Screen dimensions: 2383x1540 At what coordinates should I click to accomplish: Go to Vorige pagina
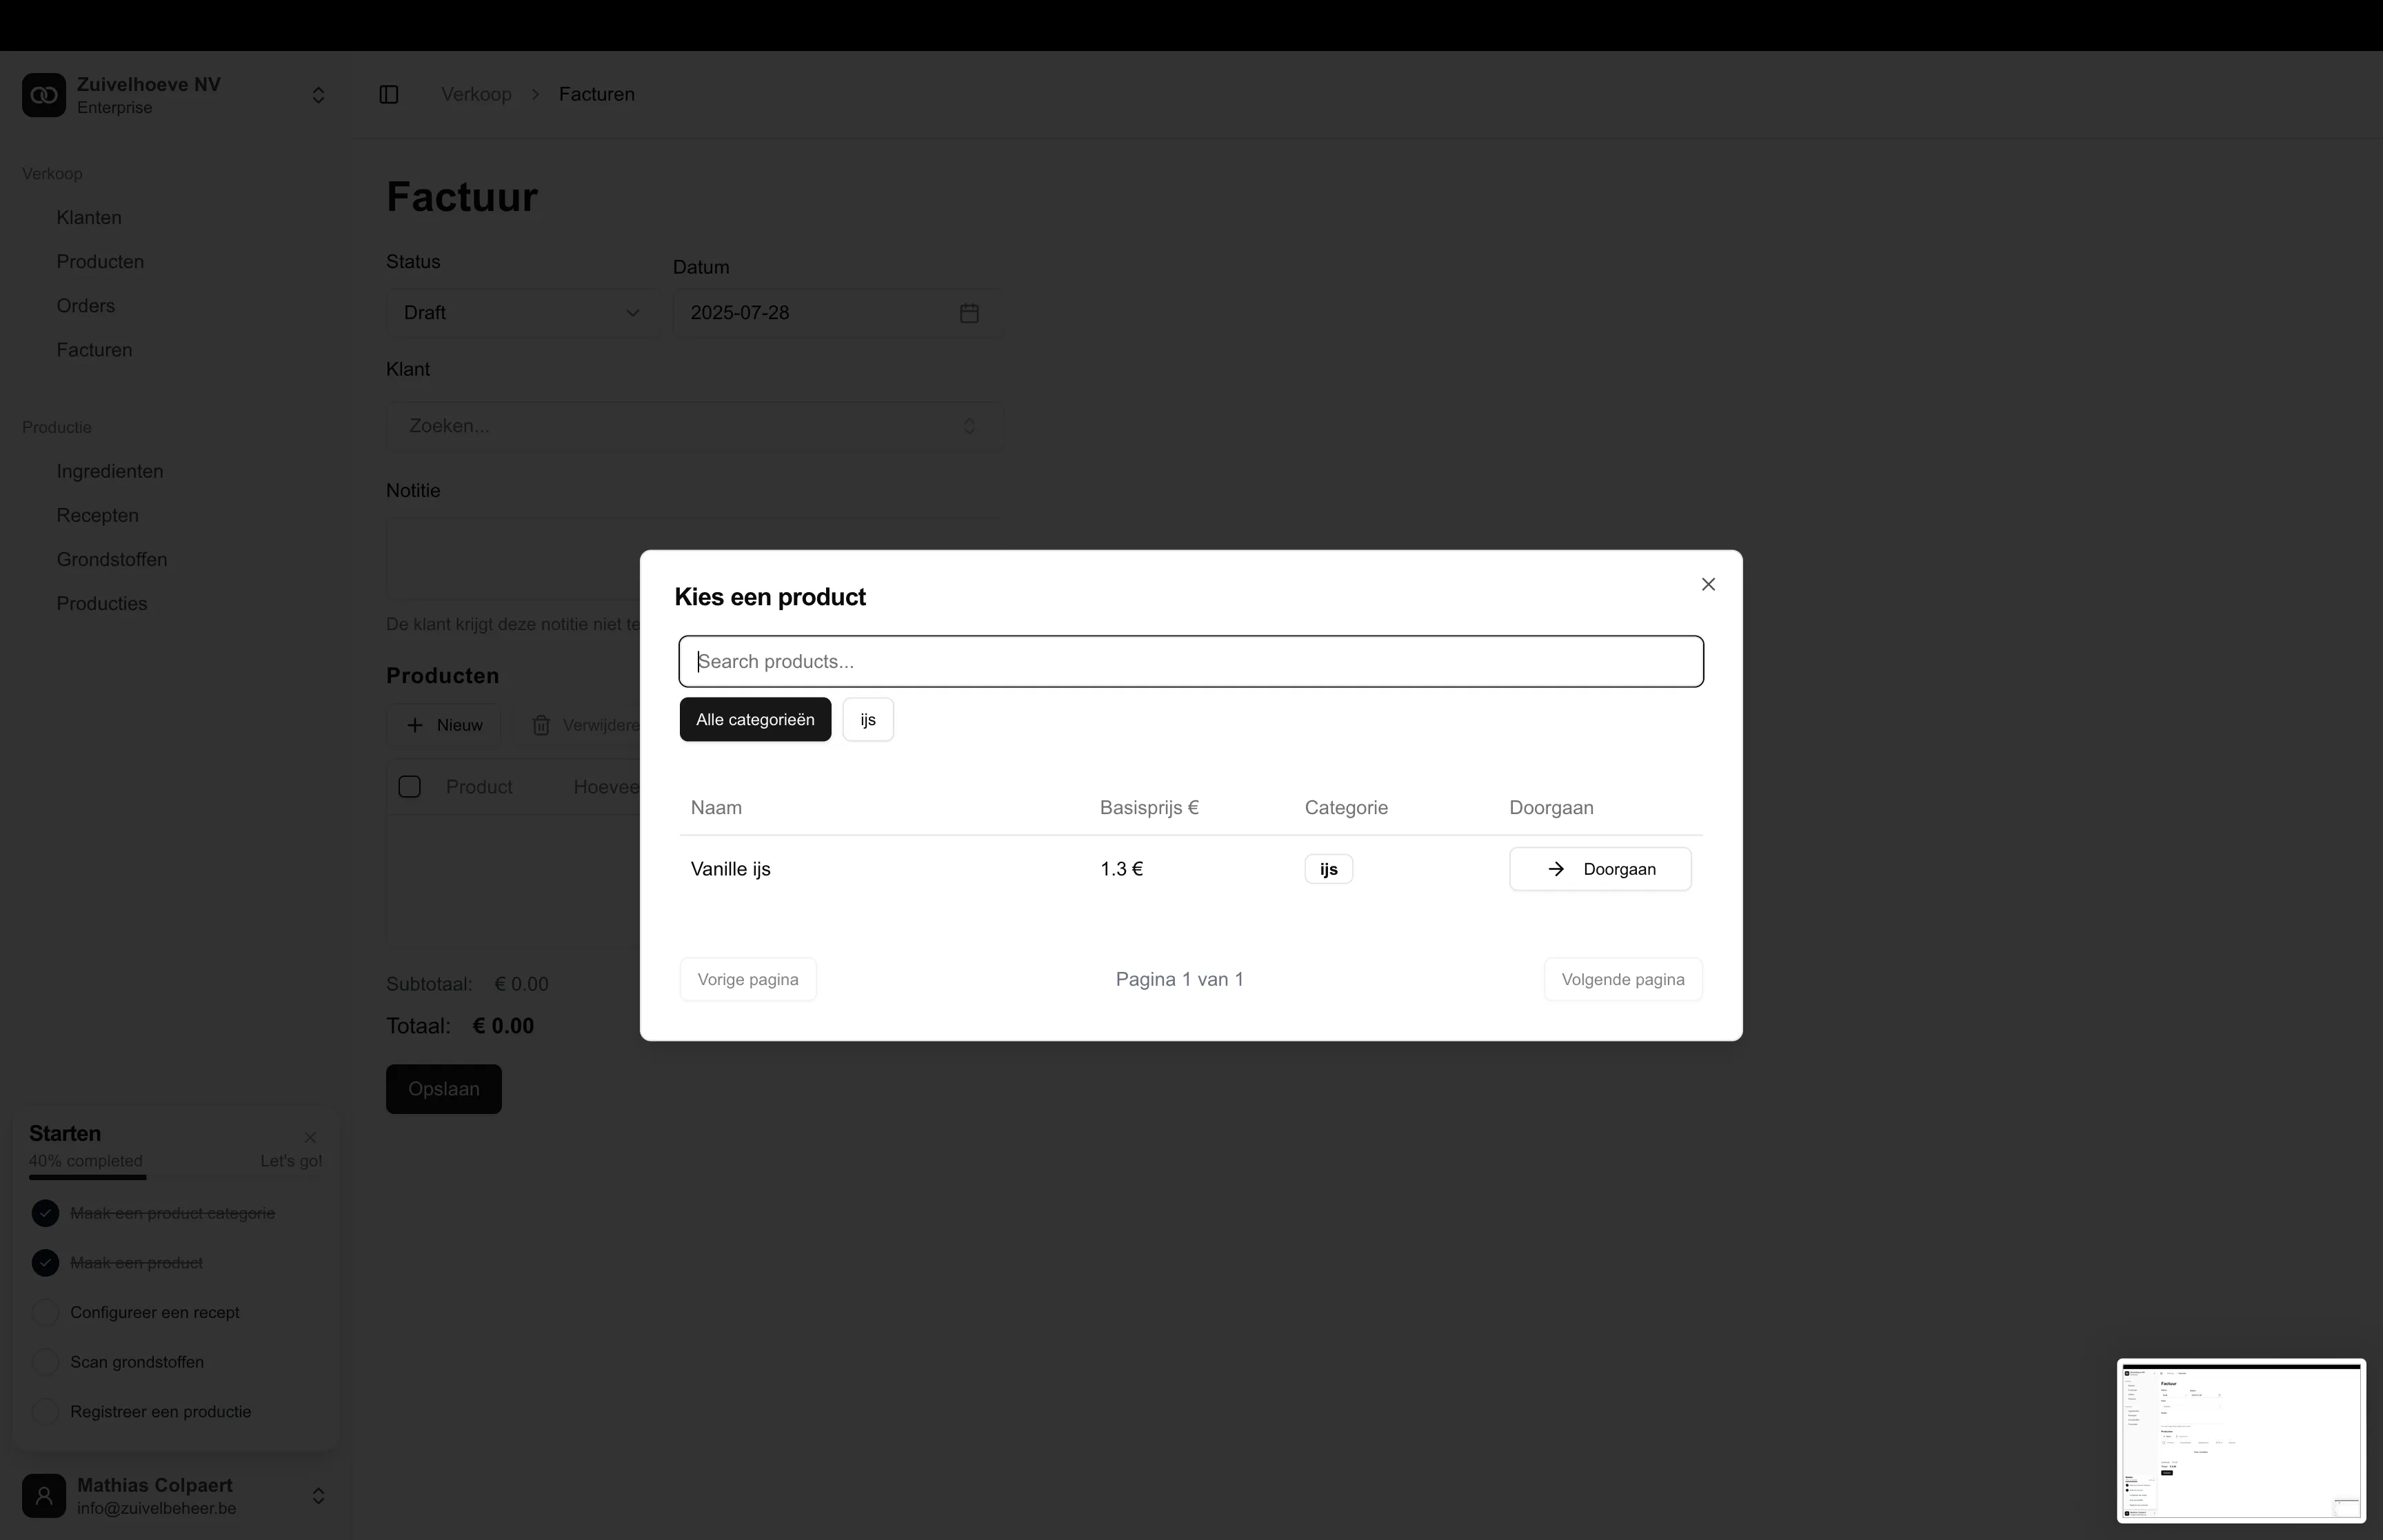click(x=748, y=979)
